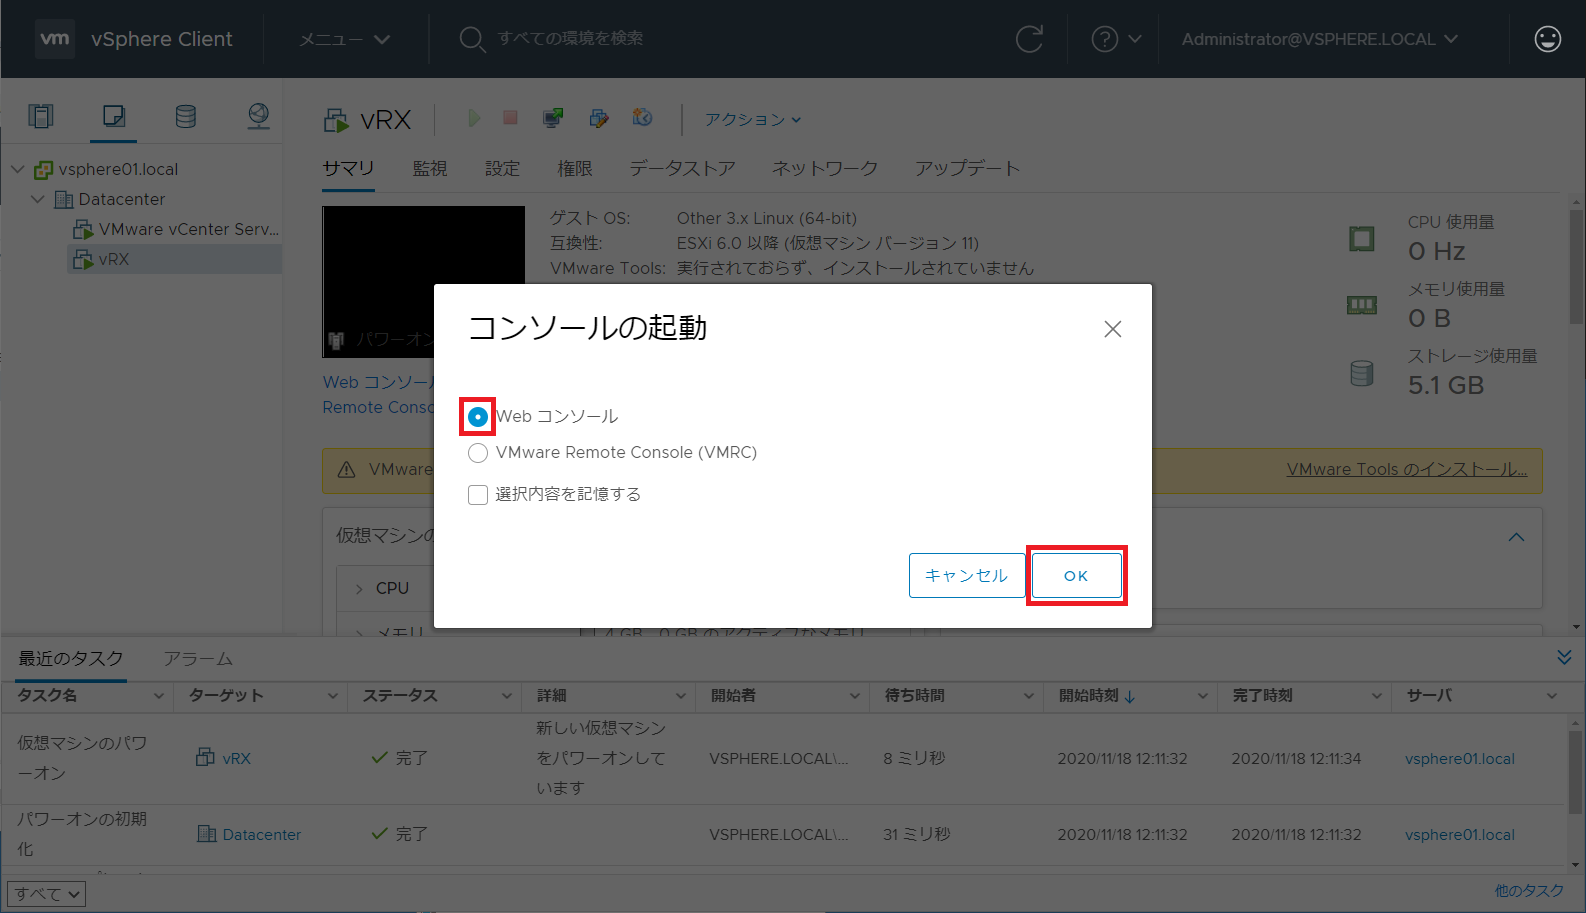Click the キャンセル button

point(966,576)
